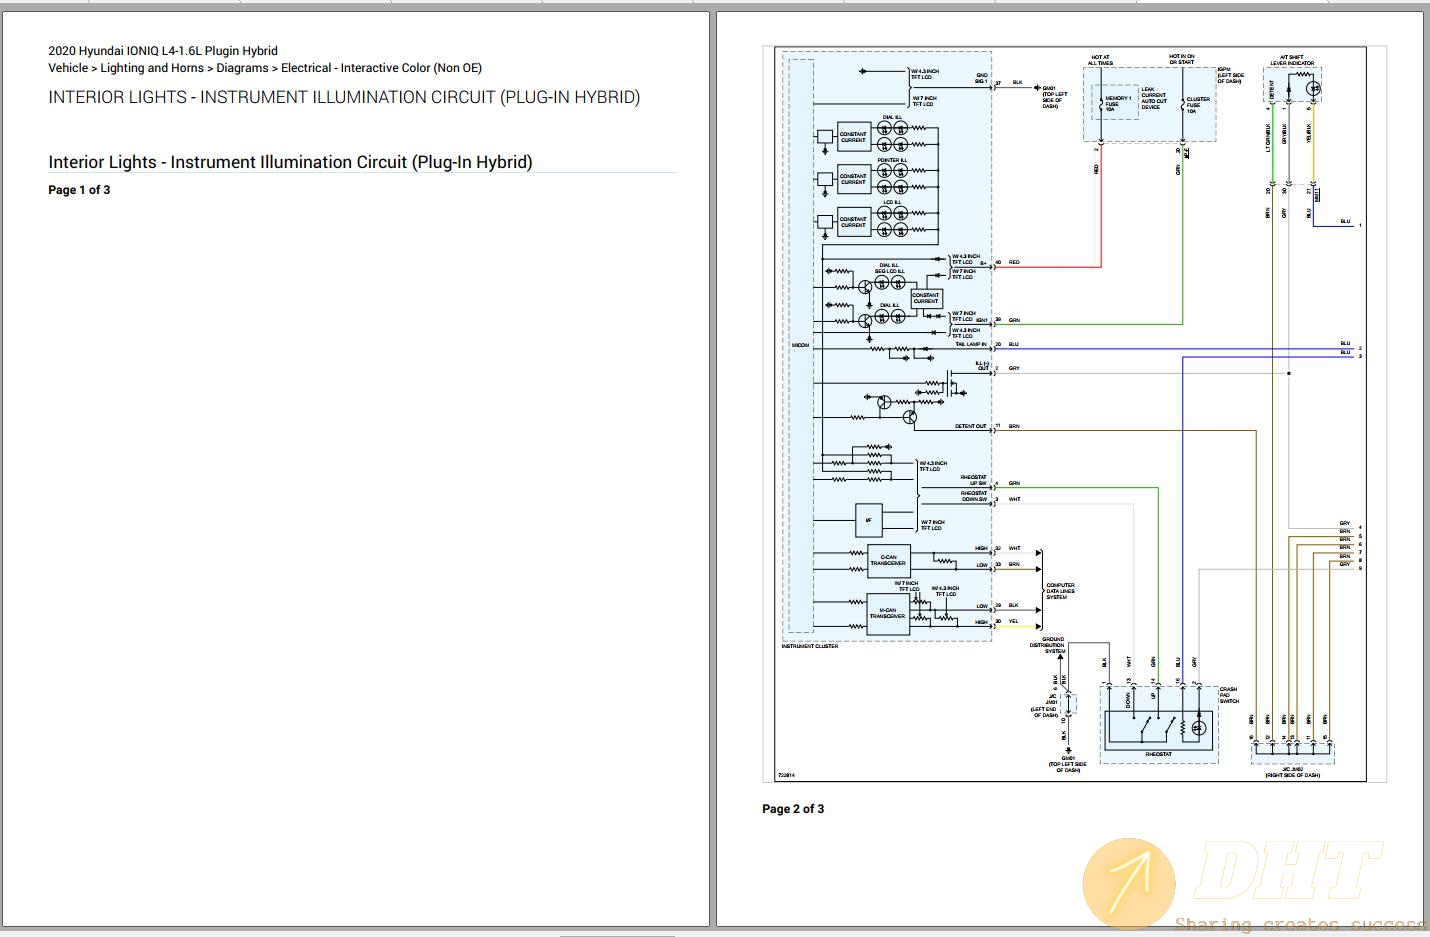
Task: Click the 'CRASH PAD SWITCH' label
Action: tap(1229, 695)
